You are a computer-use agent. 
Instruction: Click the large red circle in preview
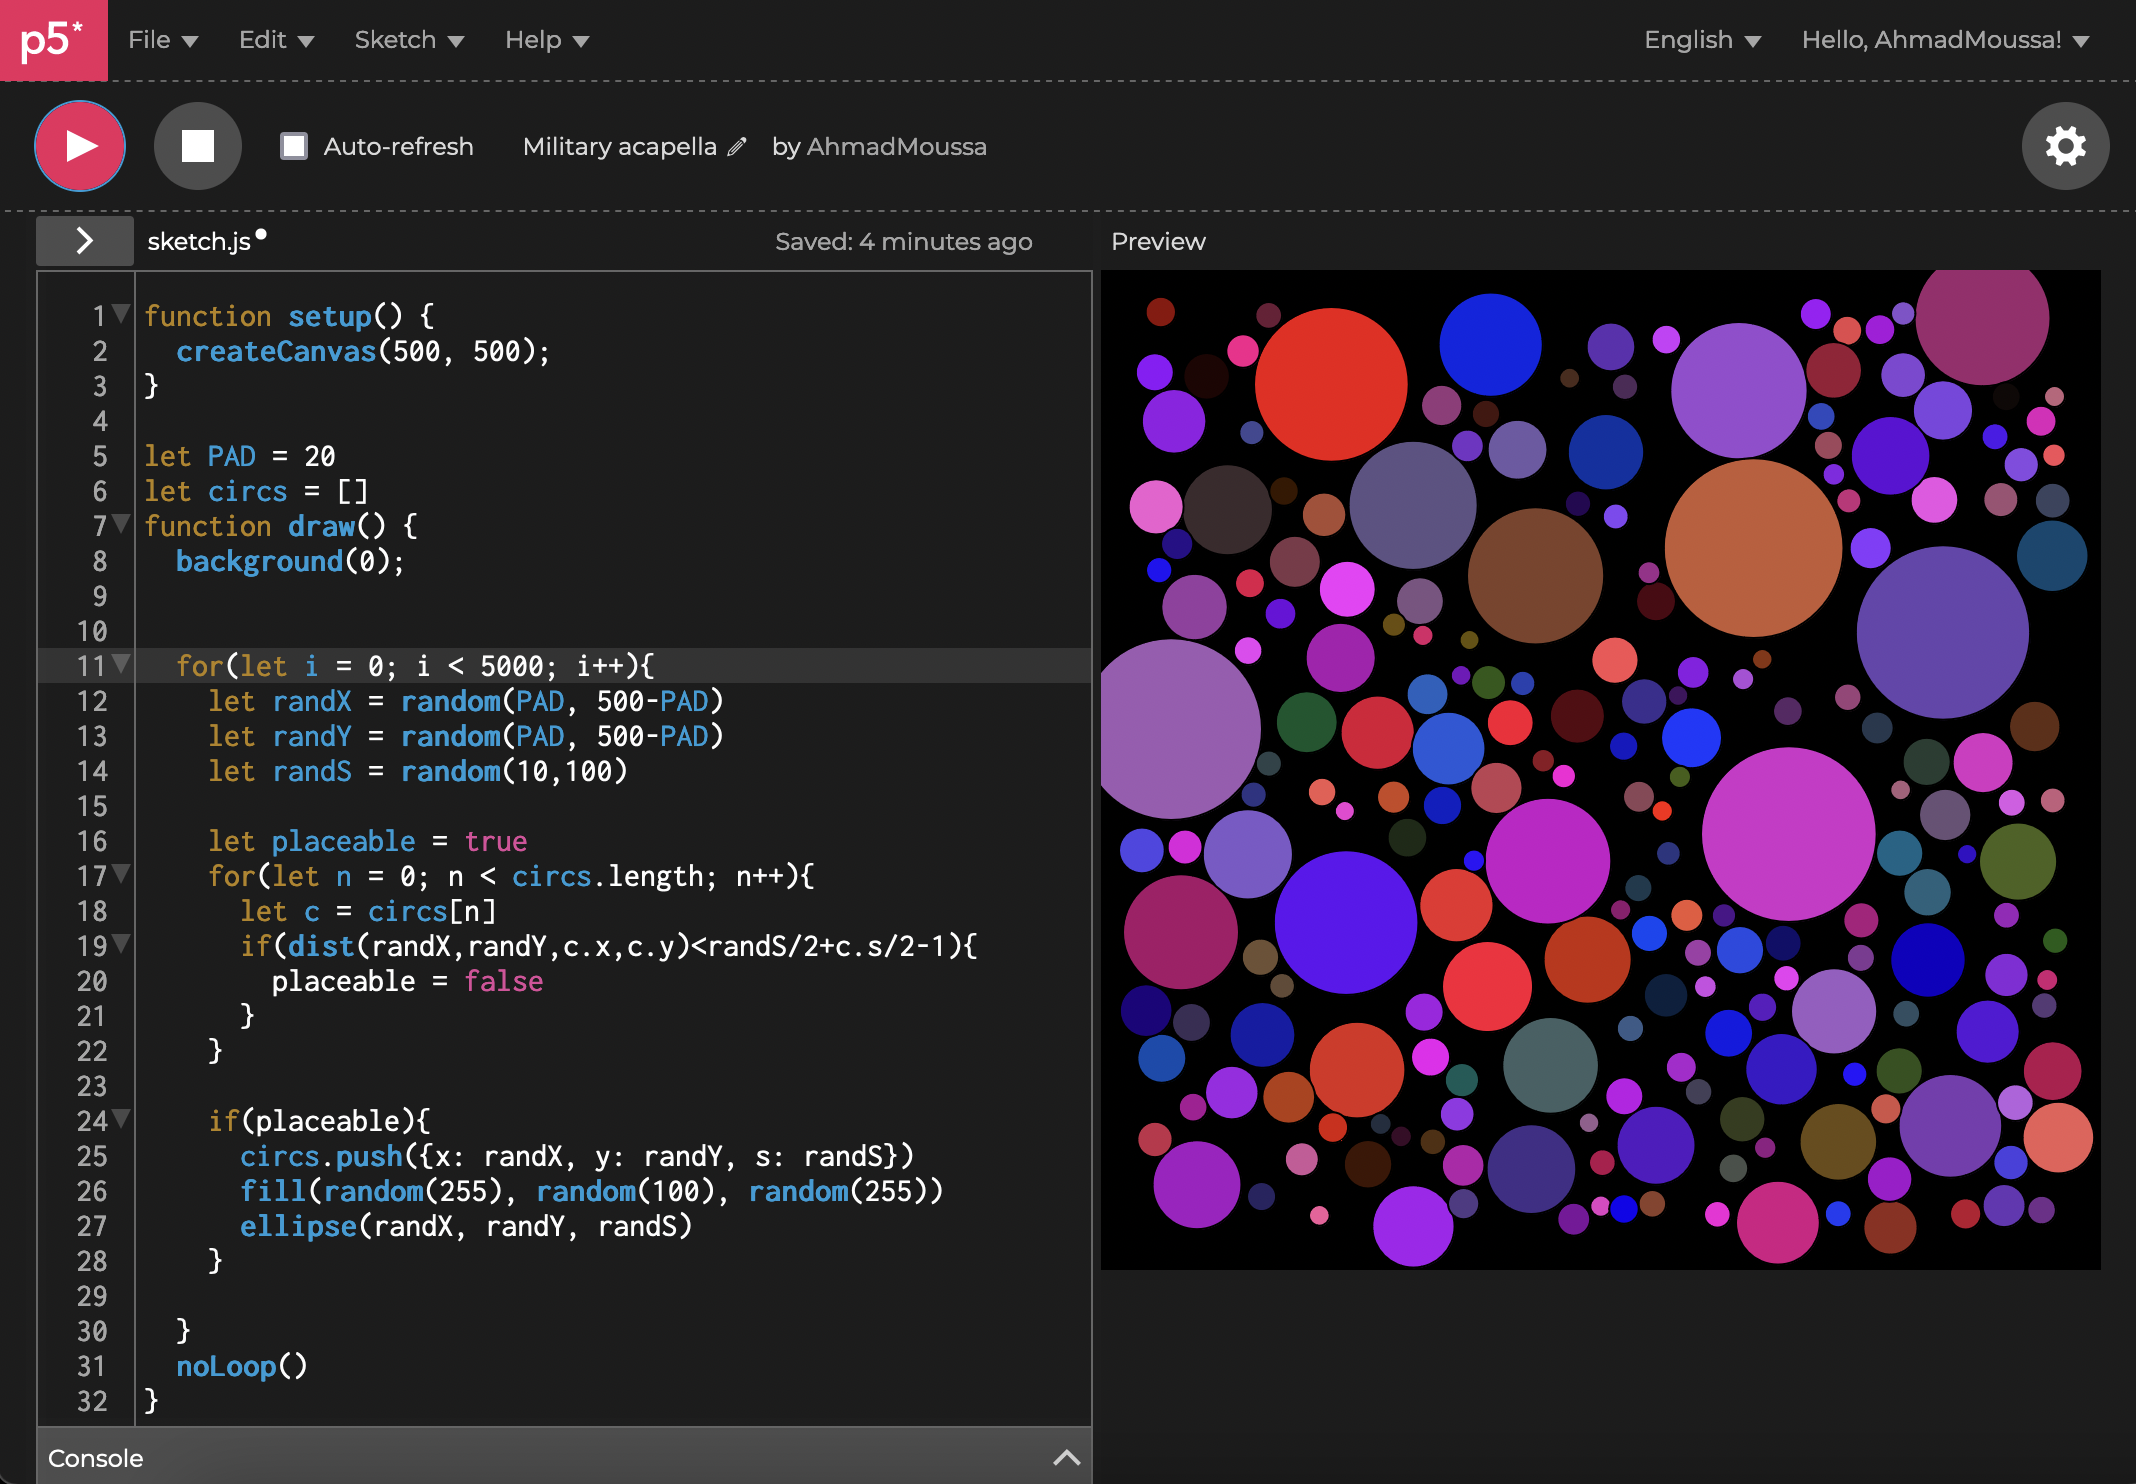click(x=1330, y=384)
